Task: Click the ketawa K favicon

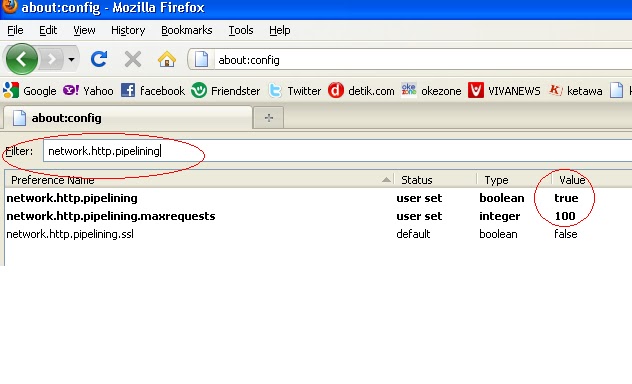Action: point(555,90)
